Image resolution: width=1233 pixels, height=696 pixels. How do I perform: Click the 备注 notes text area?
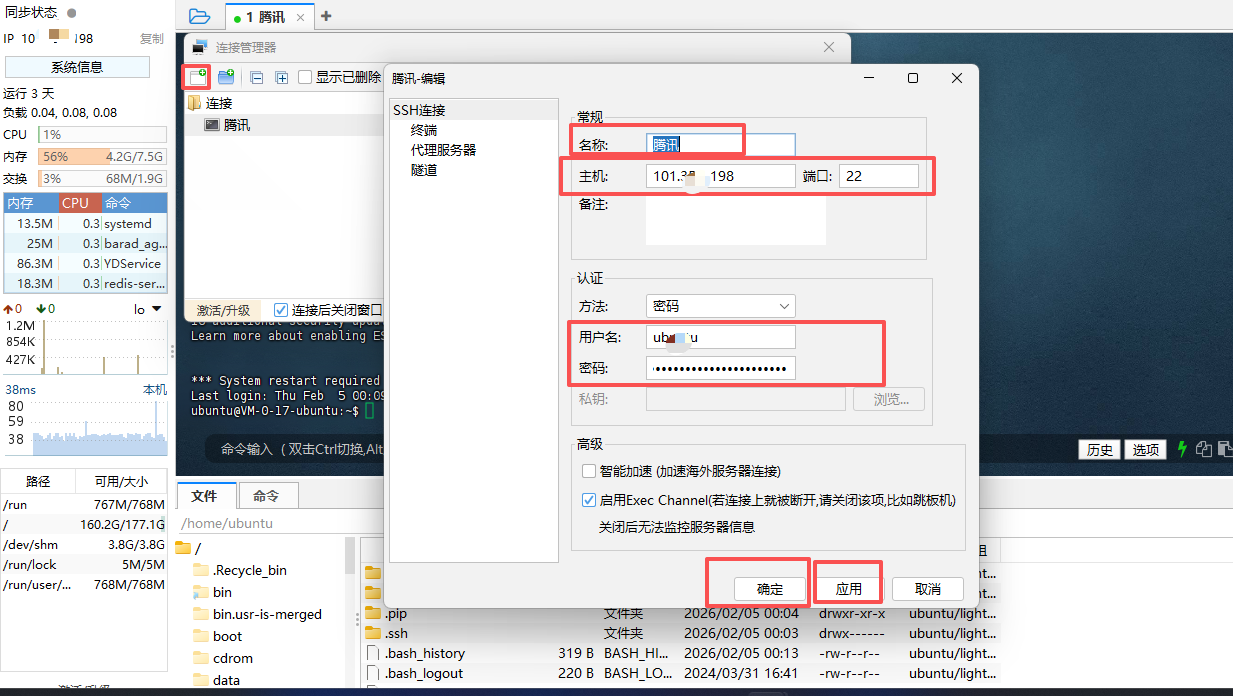pos(735,220)
